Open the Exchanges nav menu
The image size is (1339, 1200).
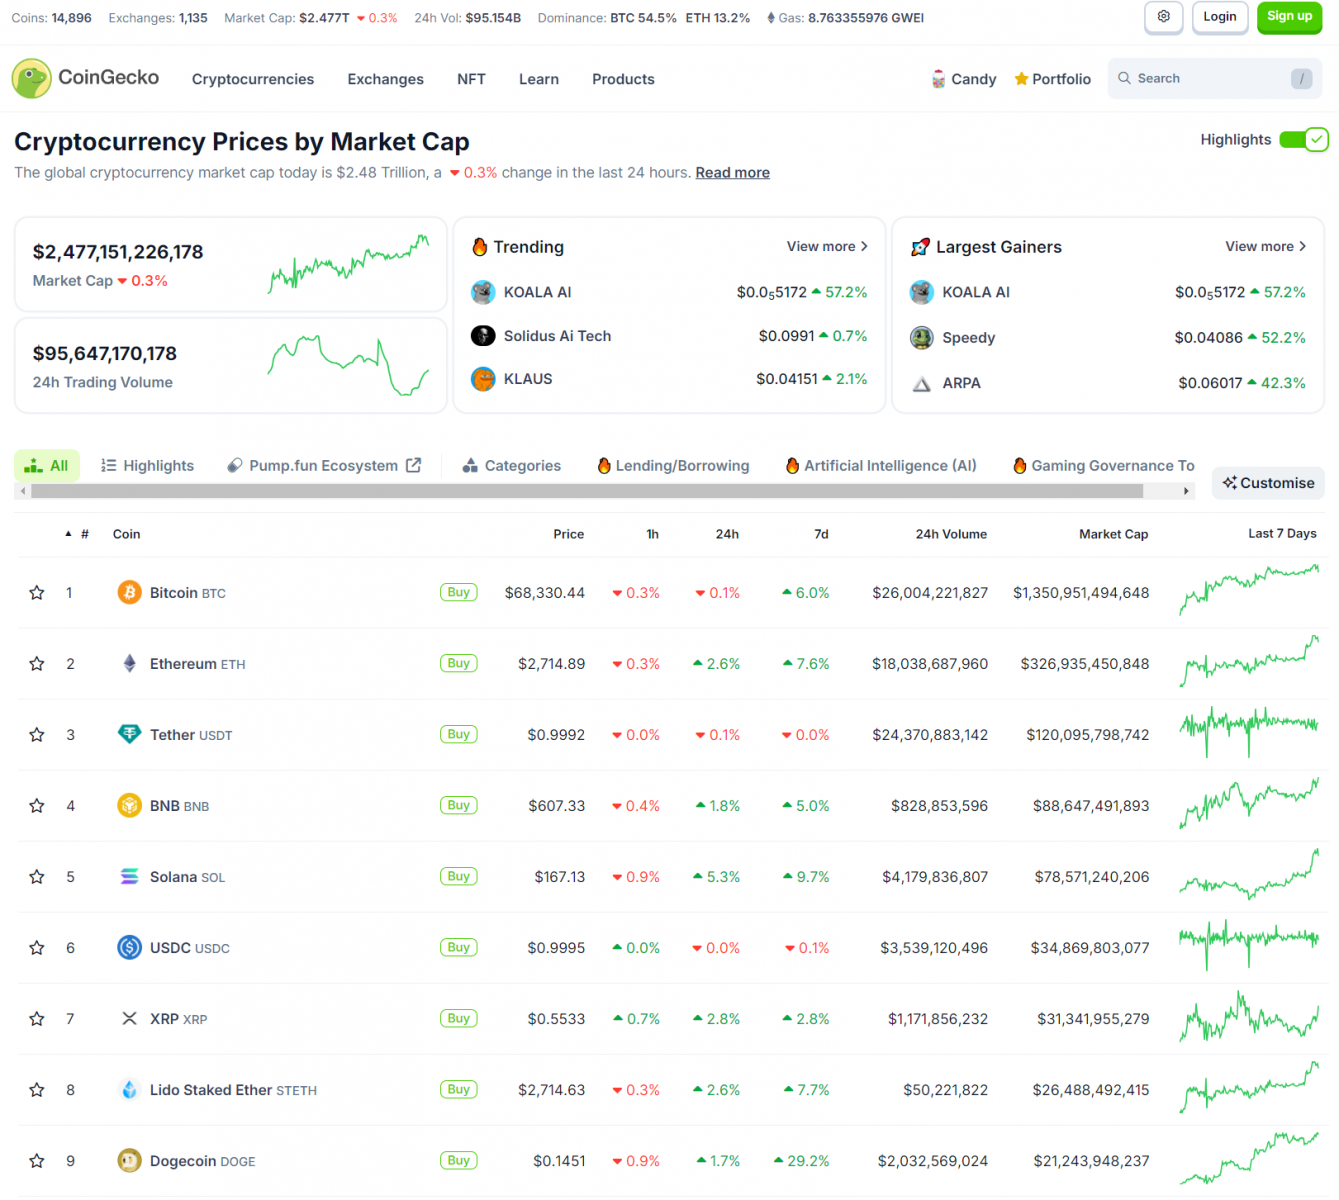pos(386,79)
